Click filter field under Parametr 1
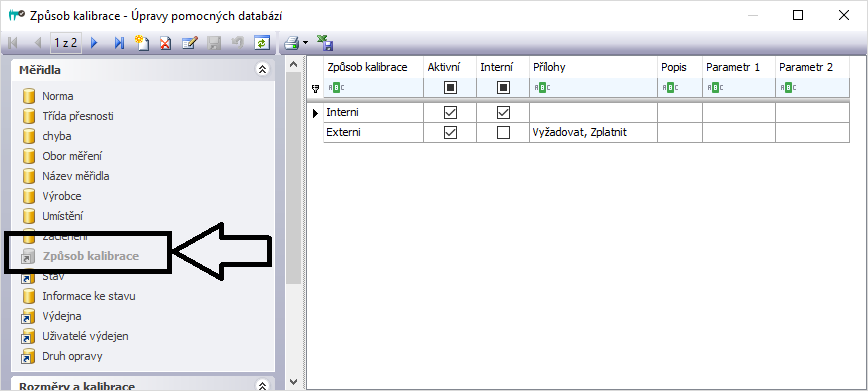The image size is (868, 391). 739,88
